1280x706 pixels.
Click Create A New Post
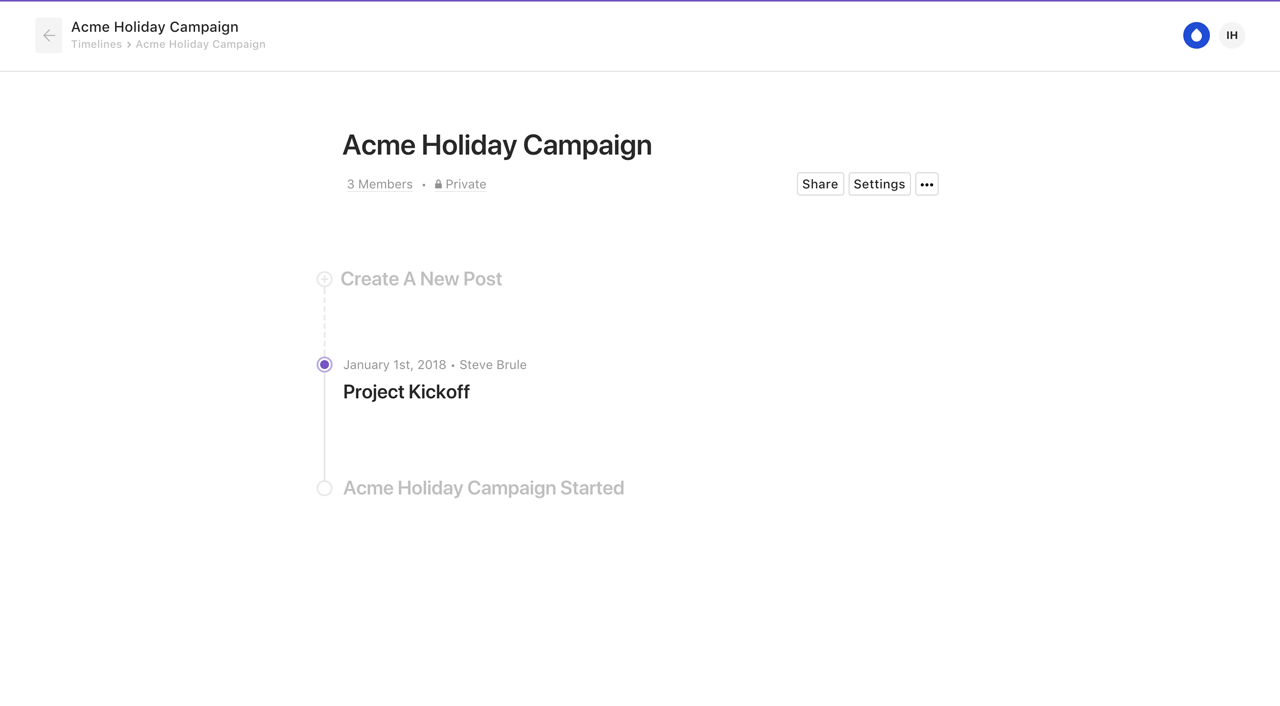pyautogui.click(x=421, y=279)
